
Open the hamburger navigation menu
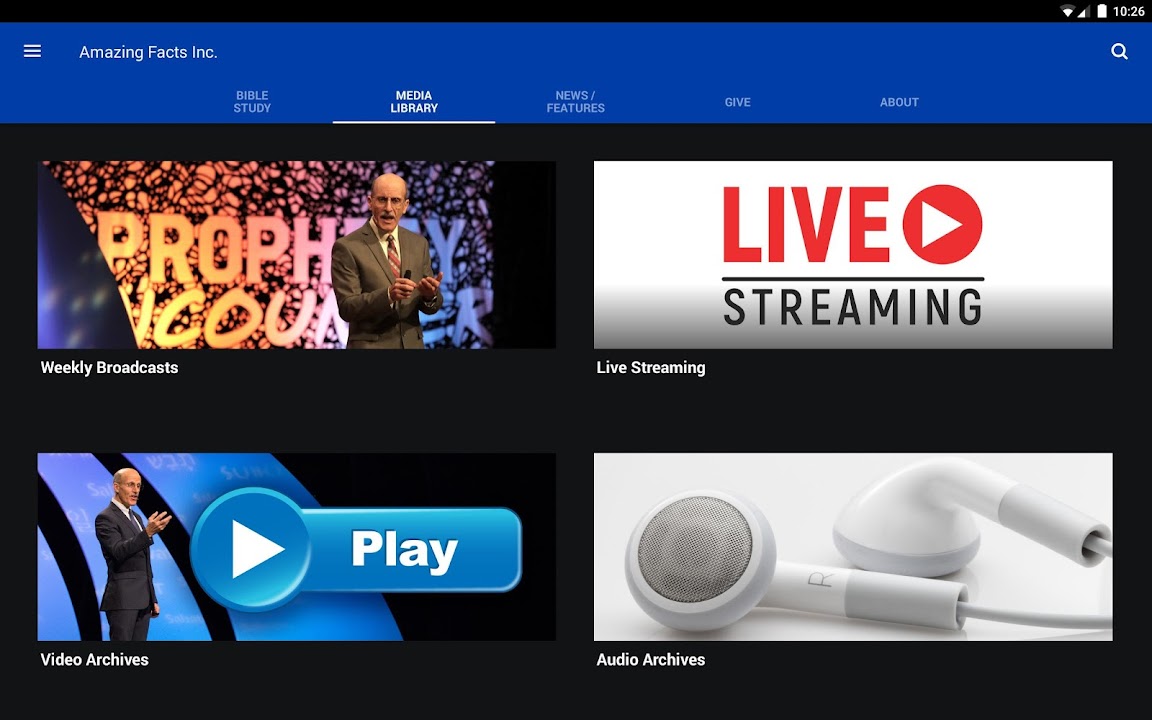(32, 51)
